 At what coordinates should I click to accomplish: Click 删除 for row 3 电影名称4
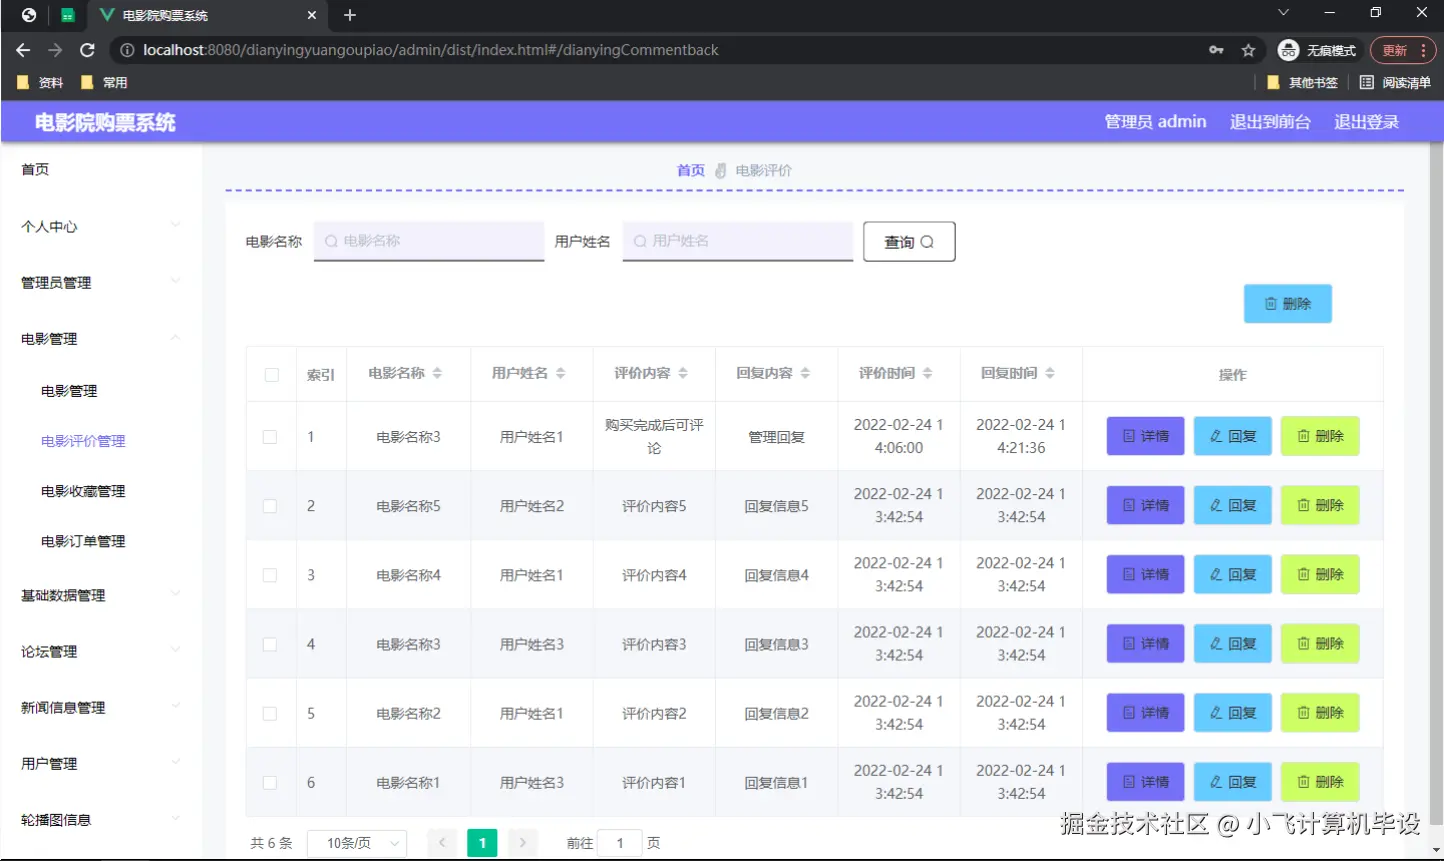tap(1320, 574)
